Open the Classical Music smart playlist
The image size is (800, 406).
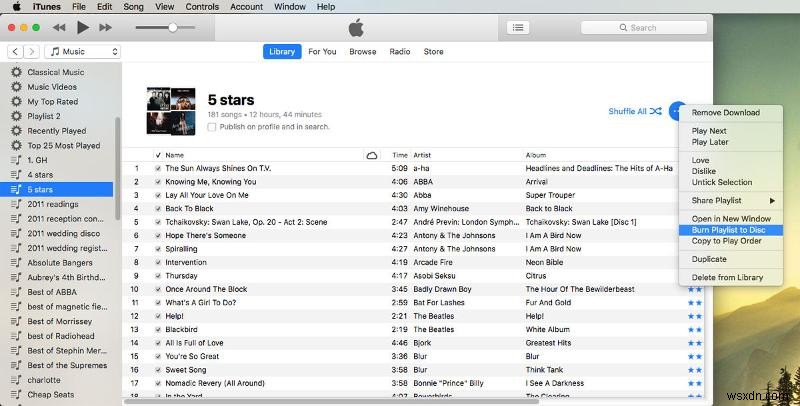[56, 72]
